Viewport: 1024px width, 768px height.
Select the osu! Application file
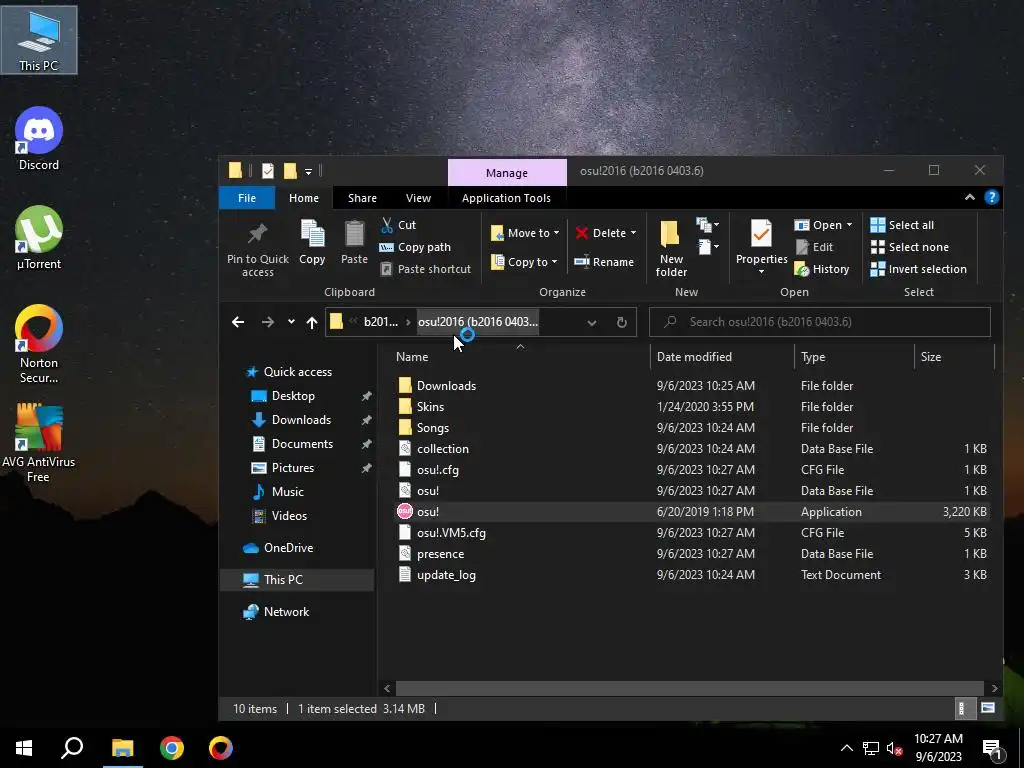click(x=692, y=512)
